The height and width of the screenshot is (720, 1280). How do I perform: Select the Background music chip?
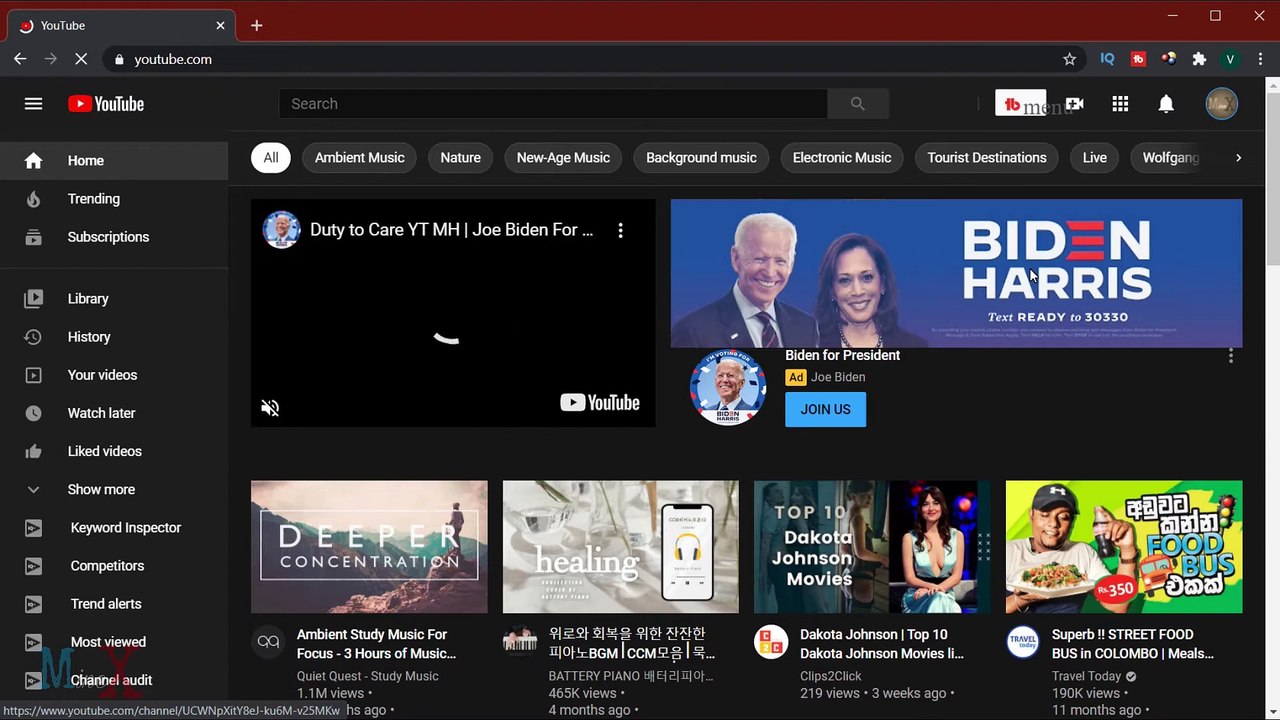click(701, 157)
